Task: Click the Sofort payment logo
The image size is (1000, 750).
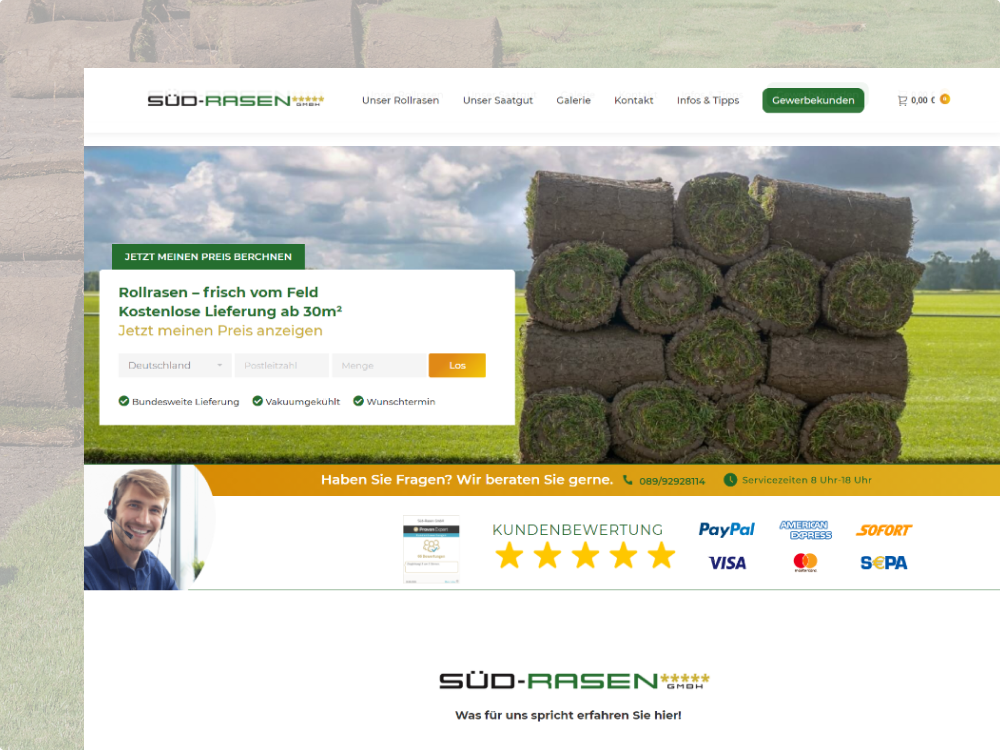Action: tap(884, 530)
